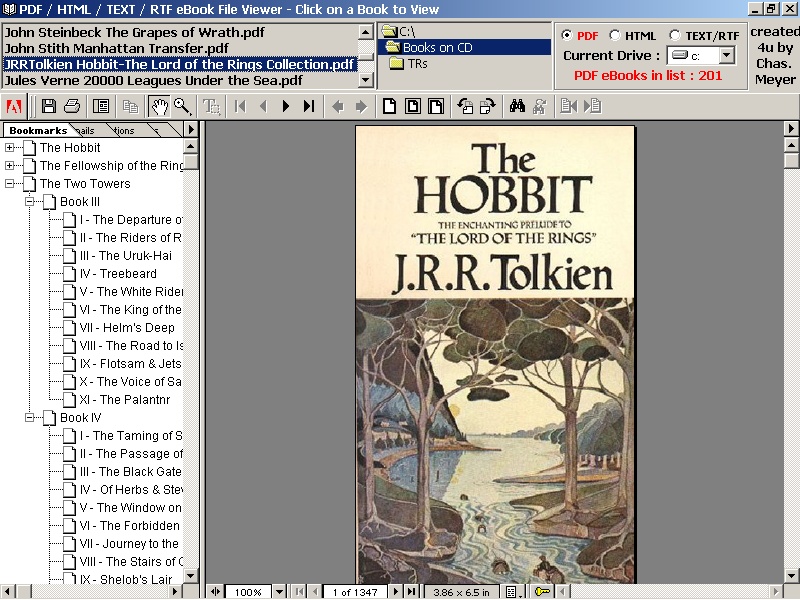Click the Print icon in the toolbar
The image size is (800, 600).
point(72,106)
